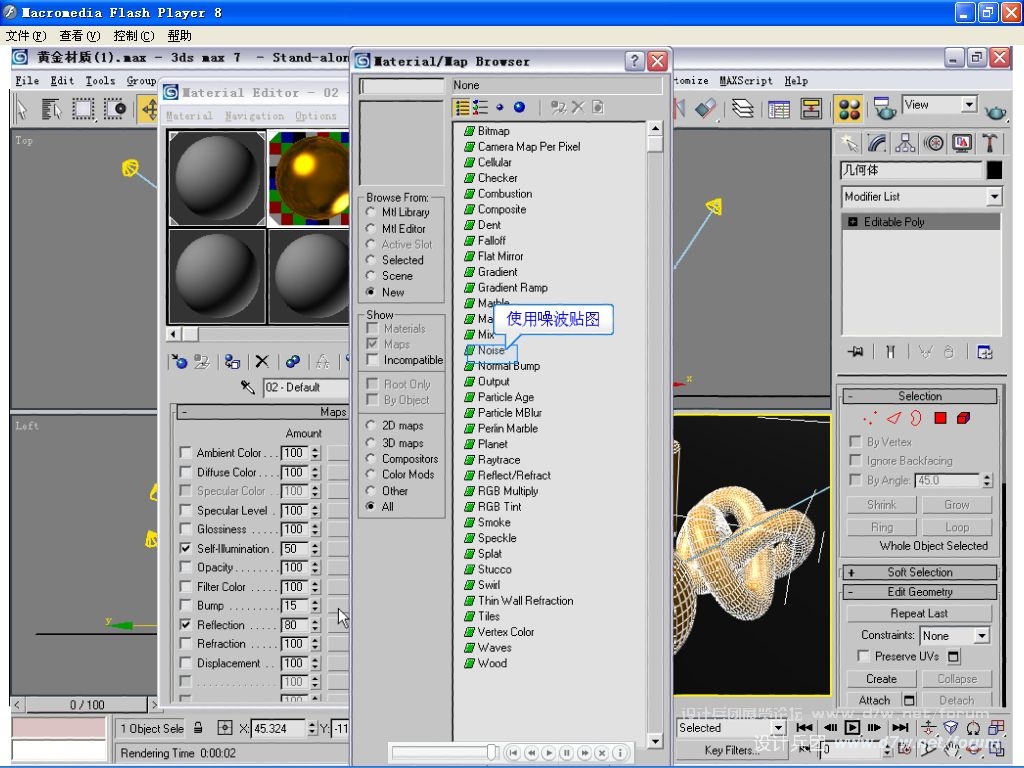Click Pin Stack icon under modifier stack
This screenshot has height=768, width=1024.
(x=855, y=352)
